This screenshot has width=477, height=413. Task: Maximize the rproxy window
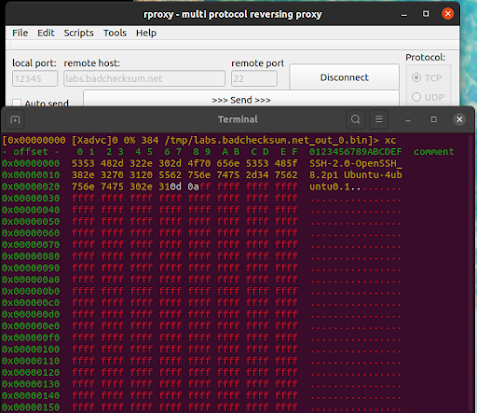tap(426, 14)
